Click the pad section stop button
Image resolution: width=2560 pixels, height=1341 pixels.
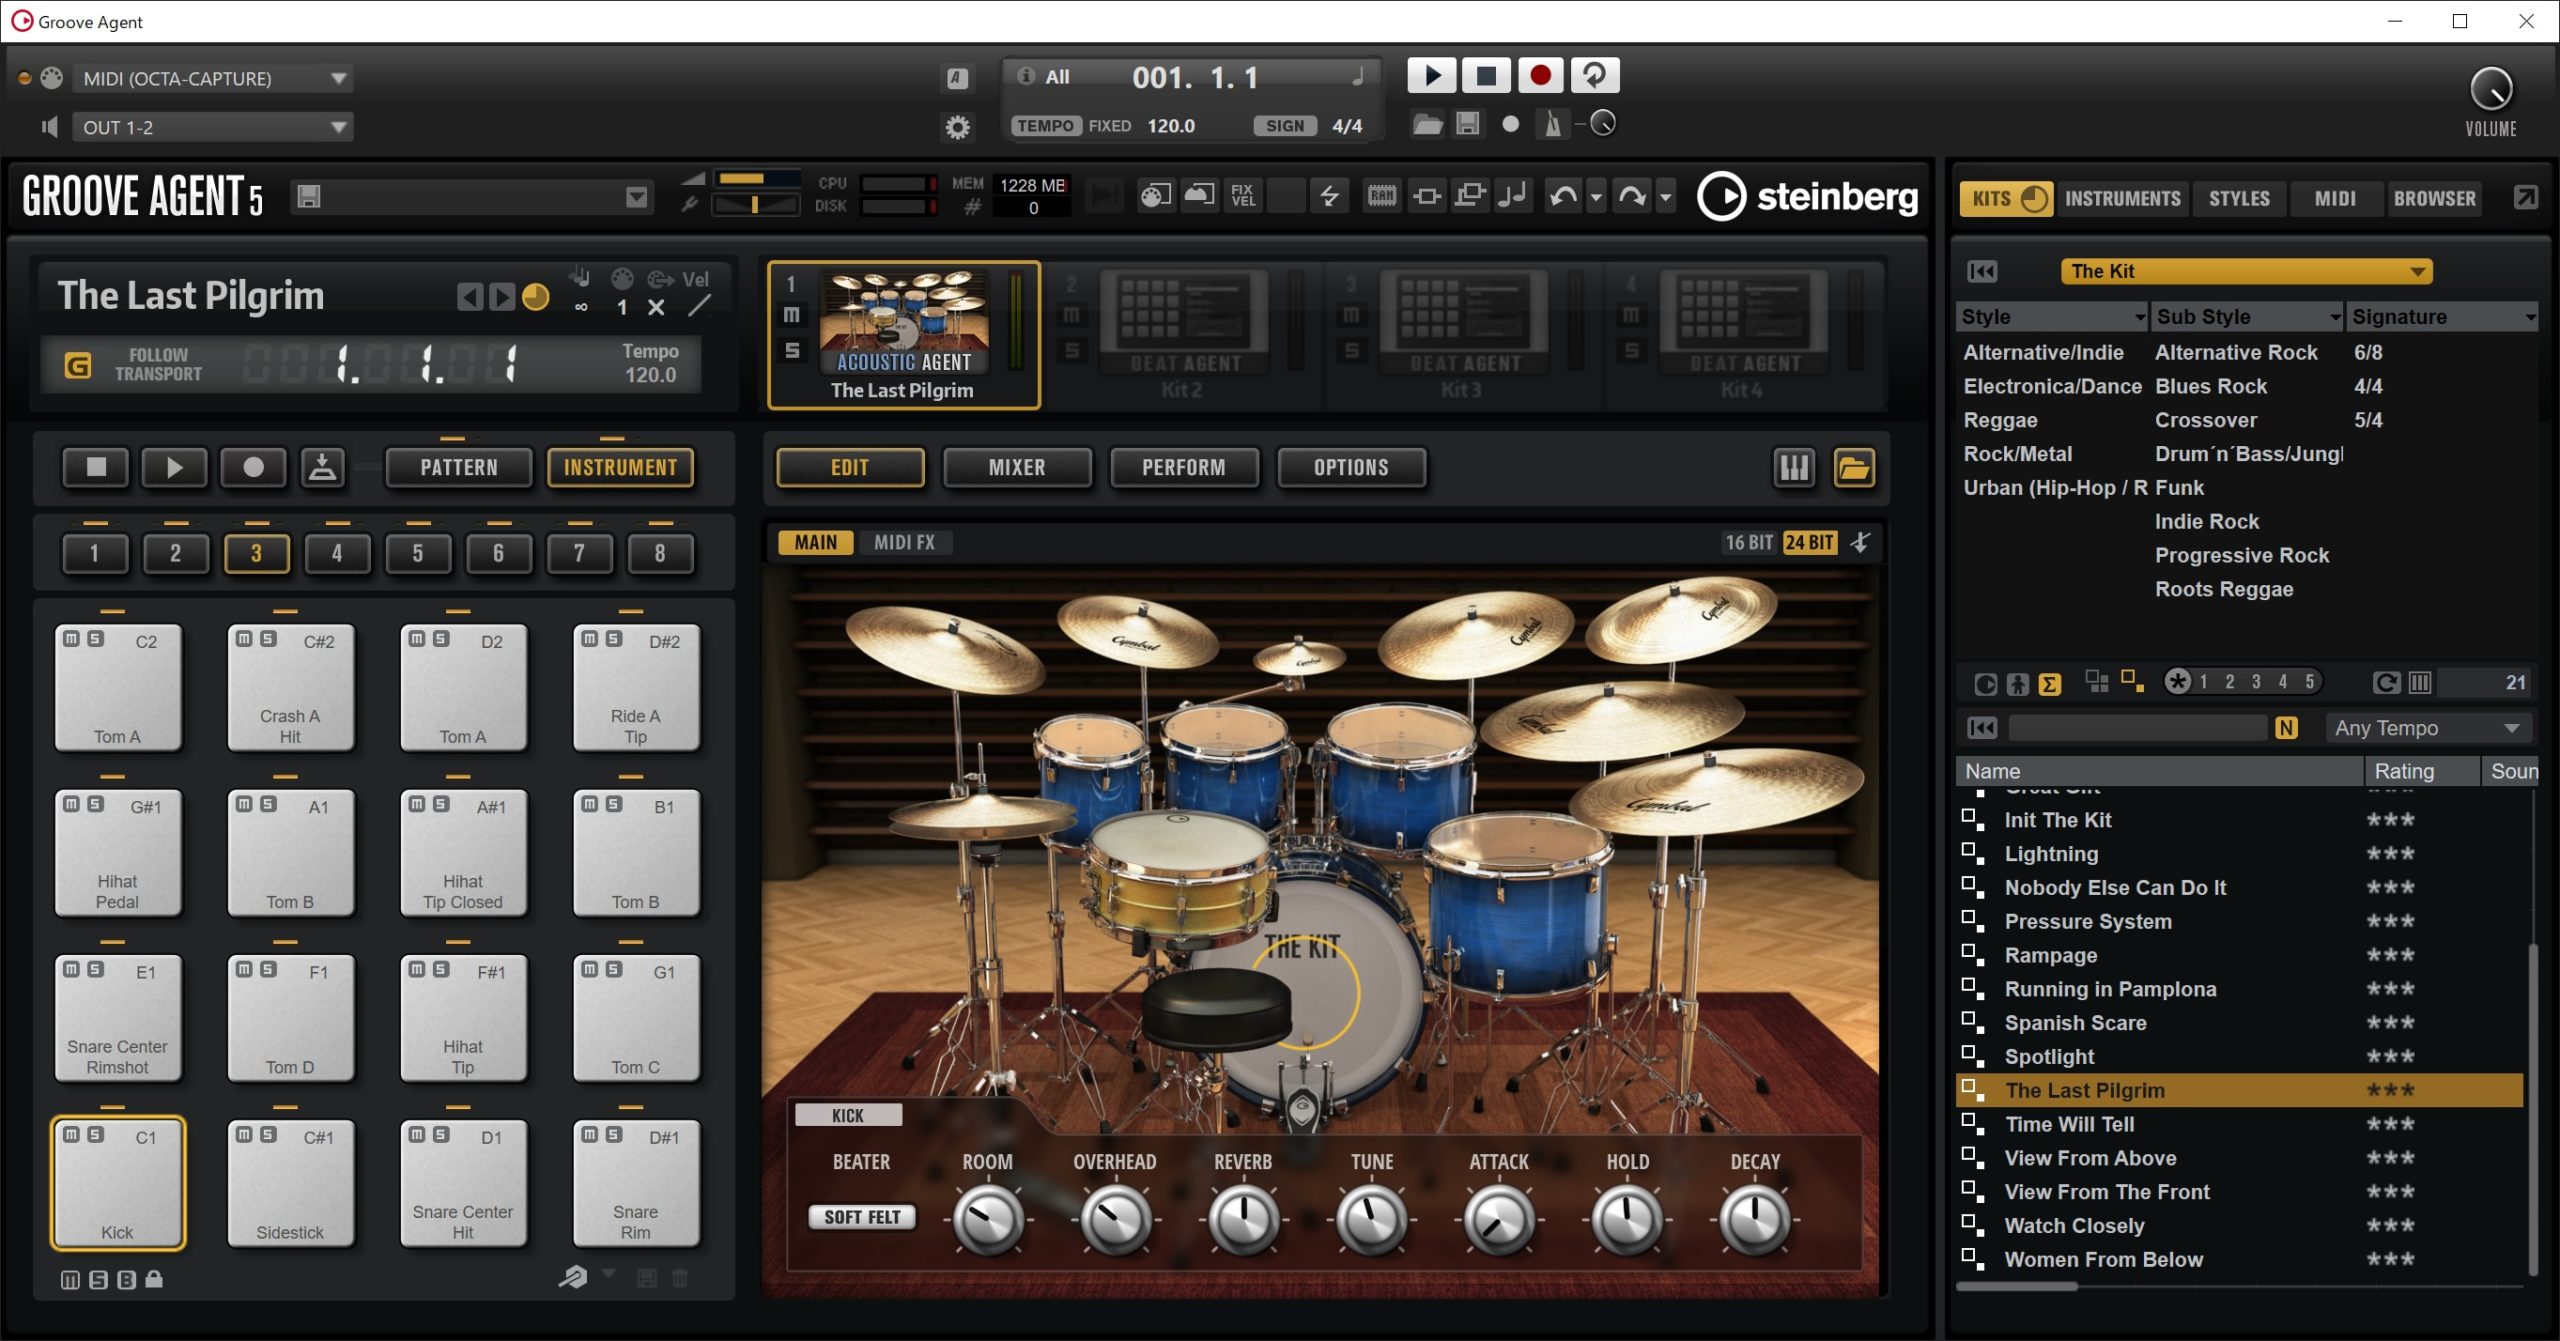point(96,467)
